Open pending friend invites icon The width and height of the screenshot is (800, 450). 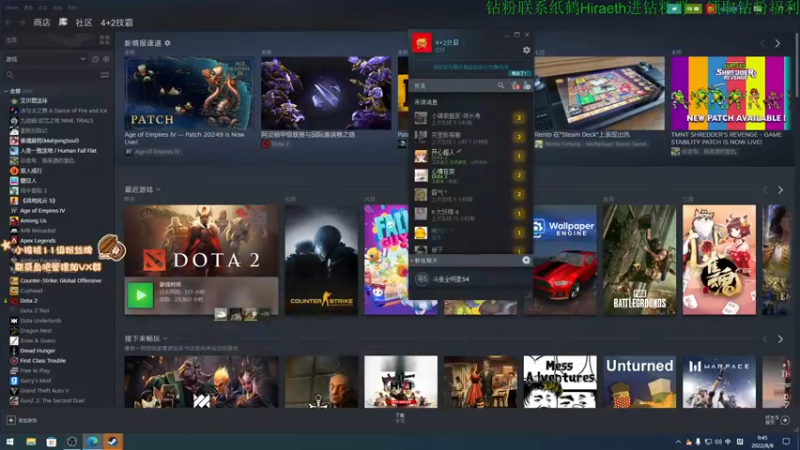[x=515, y=86]
